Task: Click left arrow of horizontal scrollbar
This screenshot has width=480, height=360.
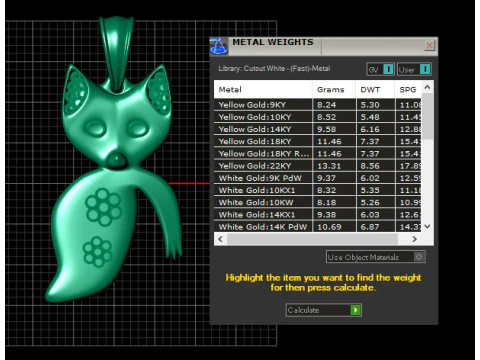Action: (220, 239)
